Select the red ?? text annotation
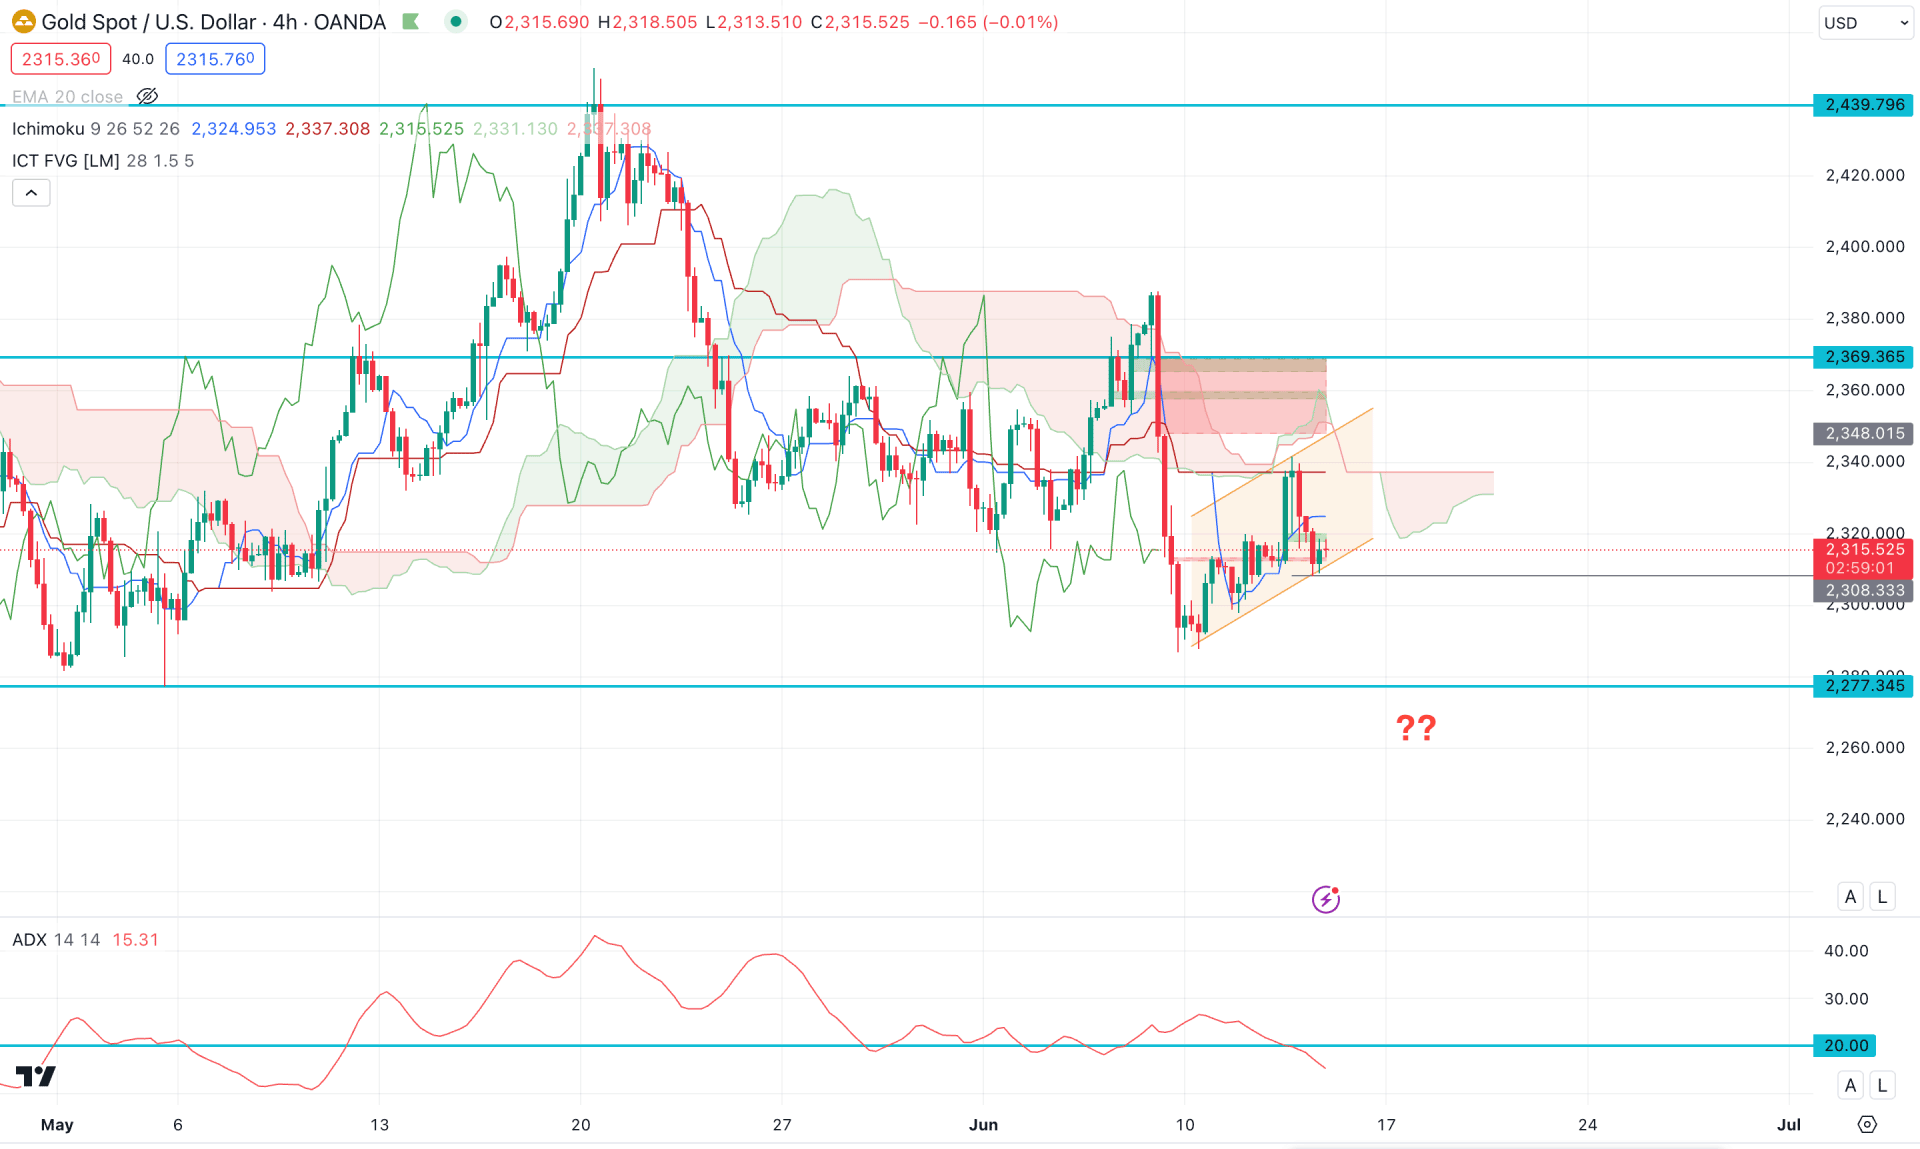 click(1416, 728)
